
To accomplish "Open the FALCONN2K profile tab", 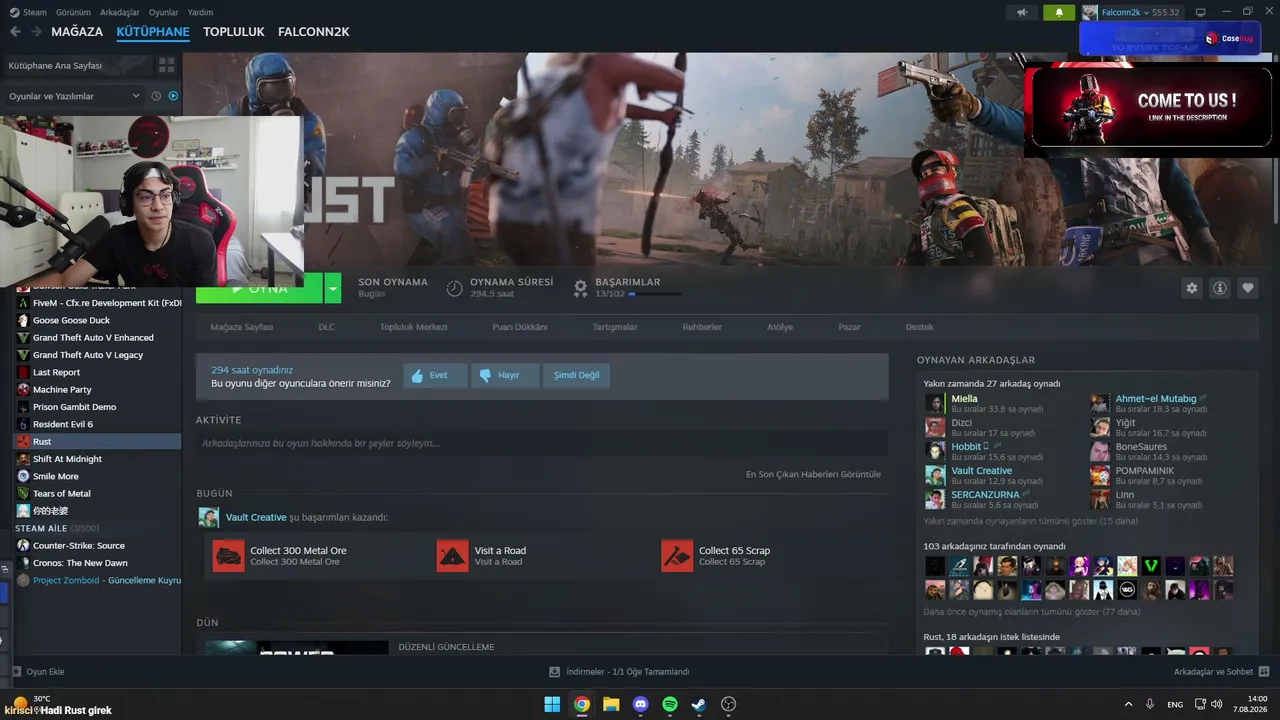I will click(x=314, y=32).
